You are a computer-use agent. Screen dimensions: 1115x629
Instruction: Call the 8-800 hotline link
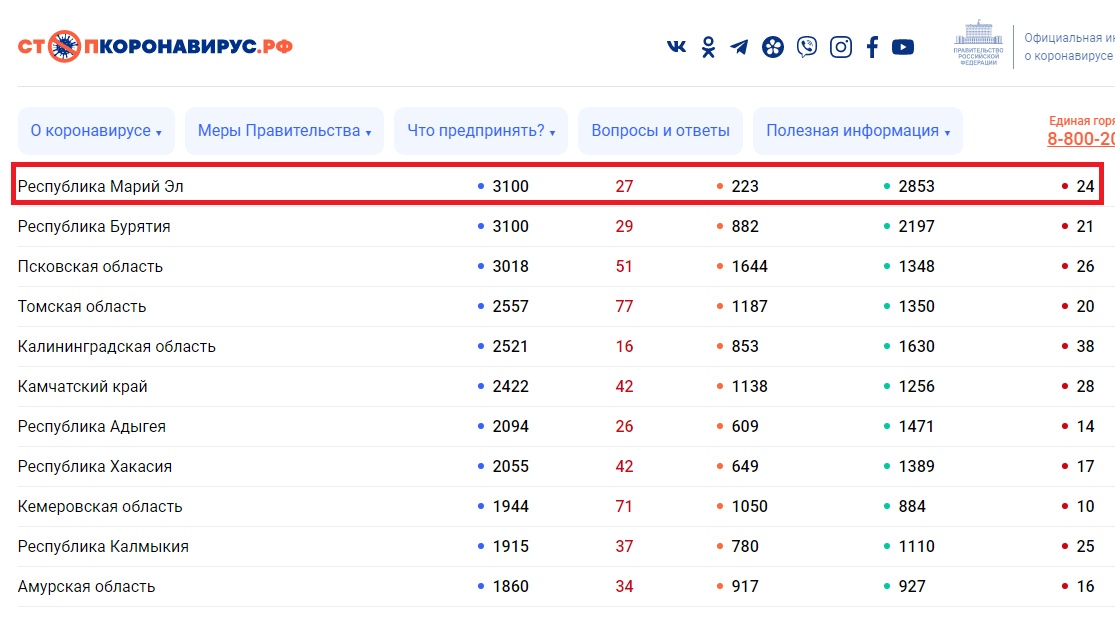[x=1079, y=139]
